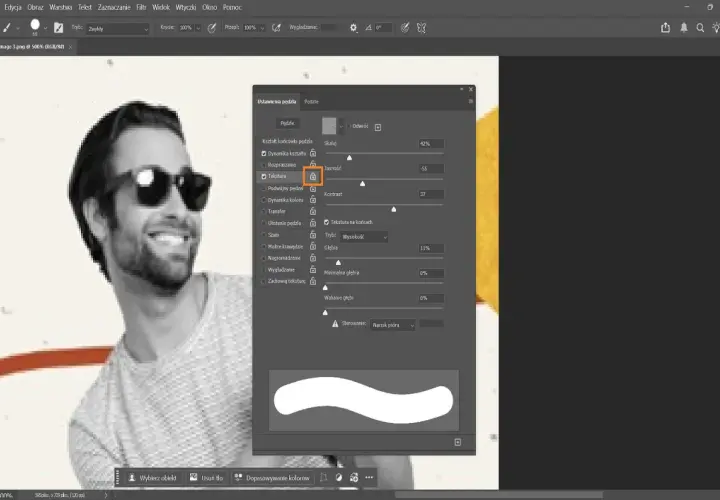
Task: Open Tryb Wysokość dropdown in texture settings
Action: click(364, 237)
